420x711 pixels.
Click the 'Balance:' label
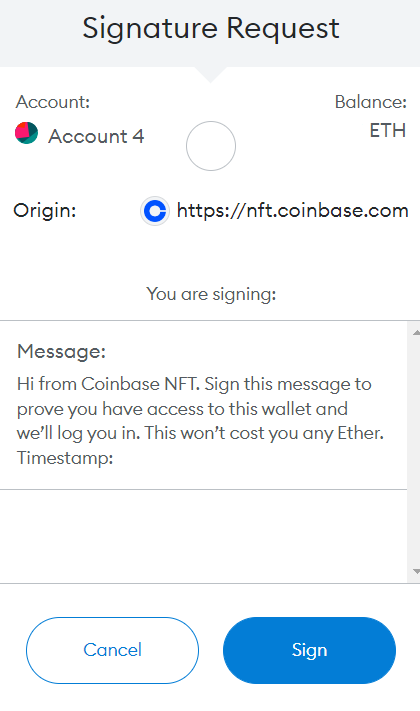[371, 102]
